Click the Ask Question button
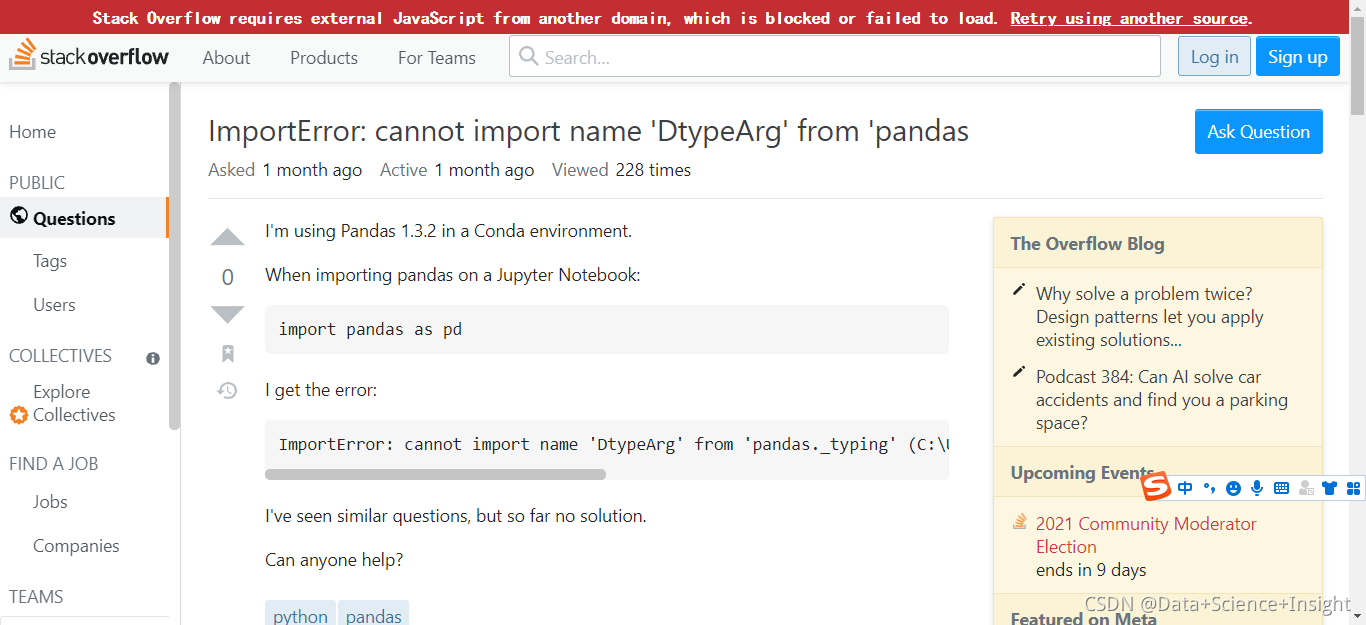This screenshot has width=1366, height=625. [x=1258, y=131]
